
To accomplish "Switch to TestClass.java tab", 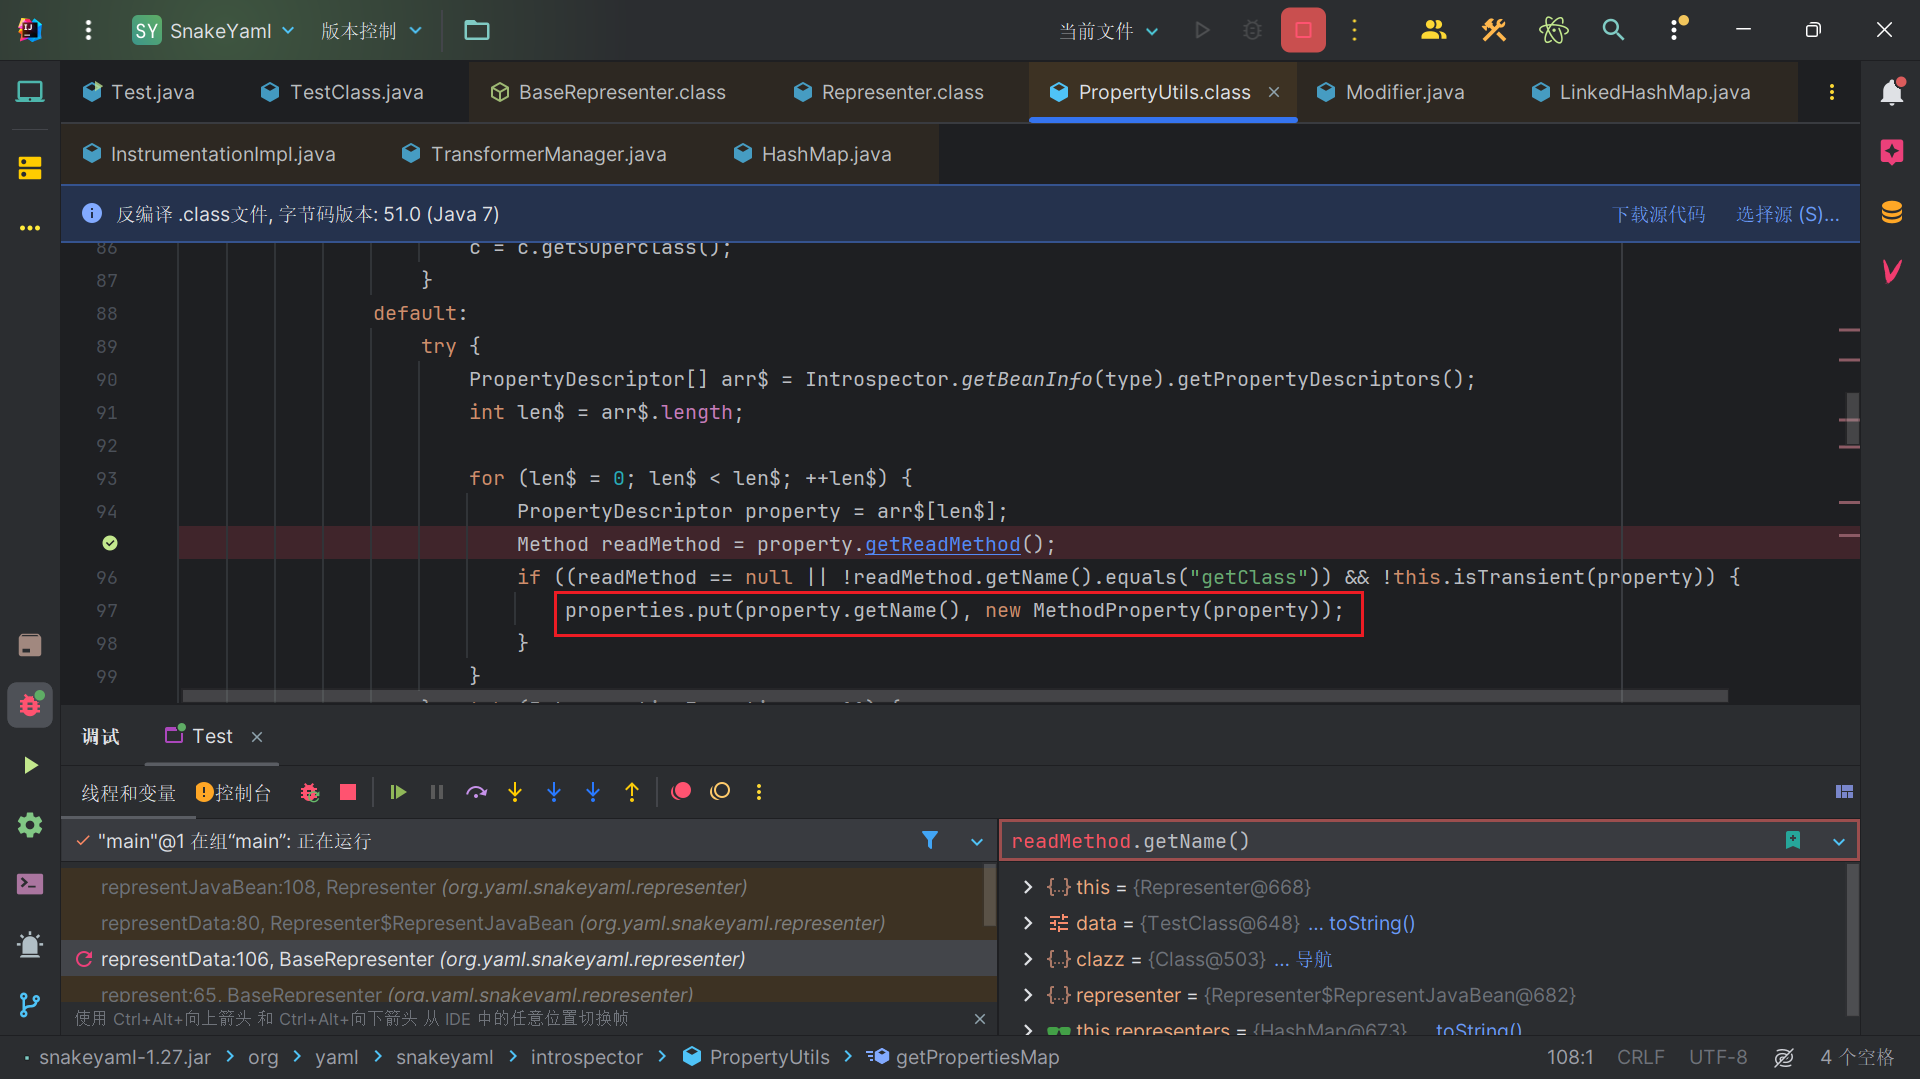I will [342, 92].
